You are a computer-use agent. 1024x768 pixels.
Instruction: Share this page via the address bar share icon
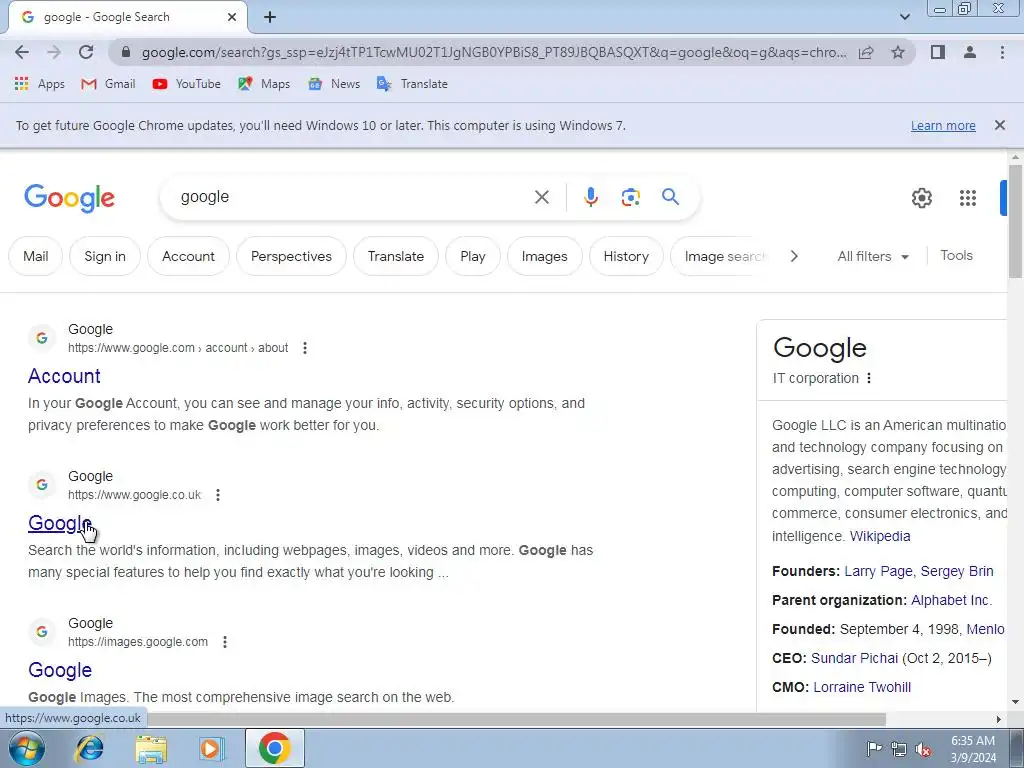[866, 52]
